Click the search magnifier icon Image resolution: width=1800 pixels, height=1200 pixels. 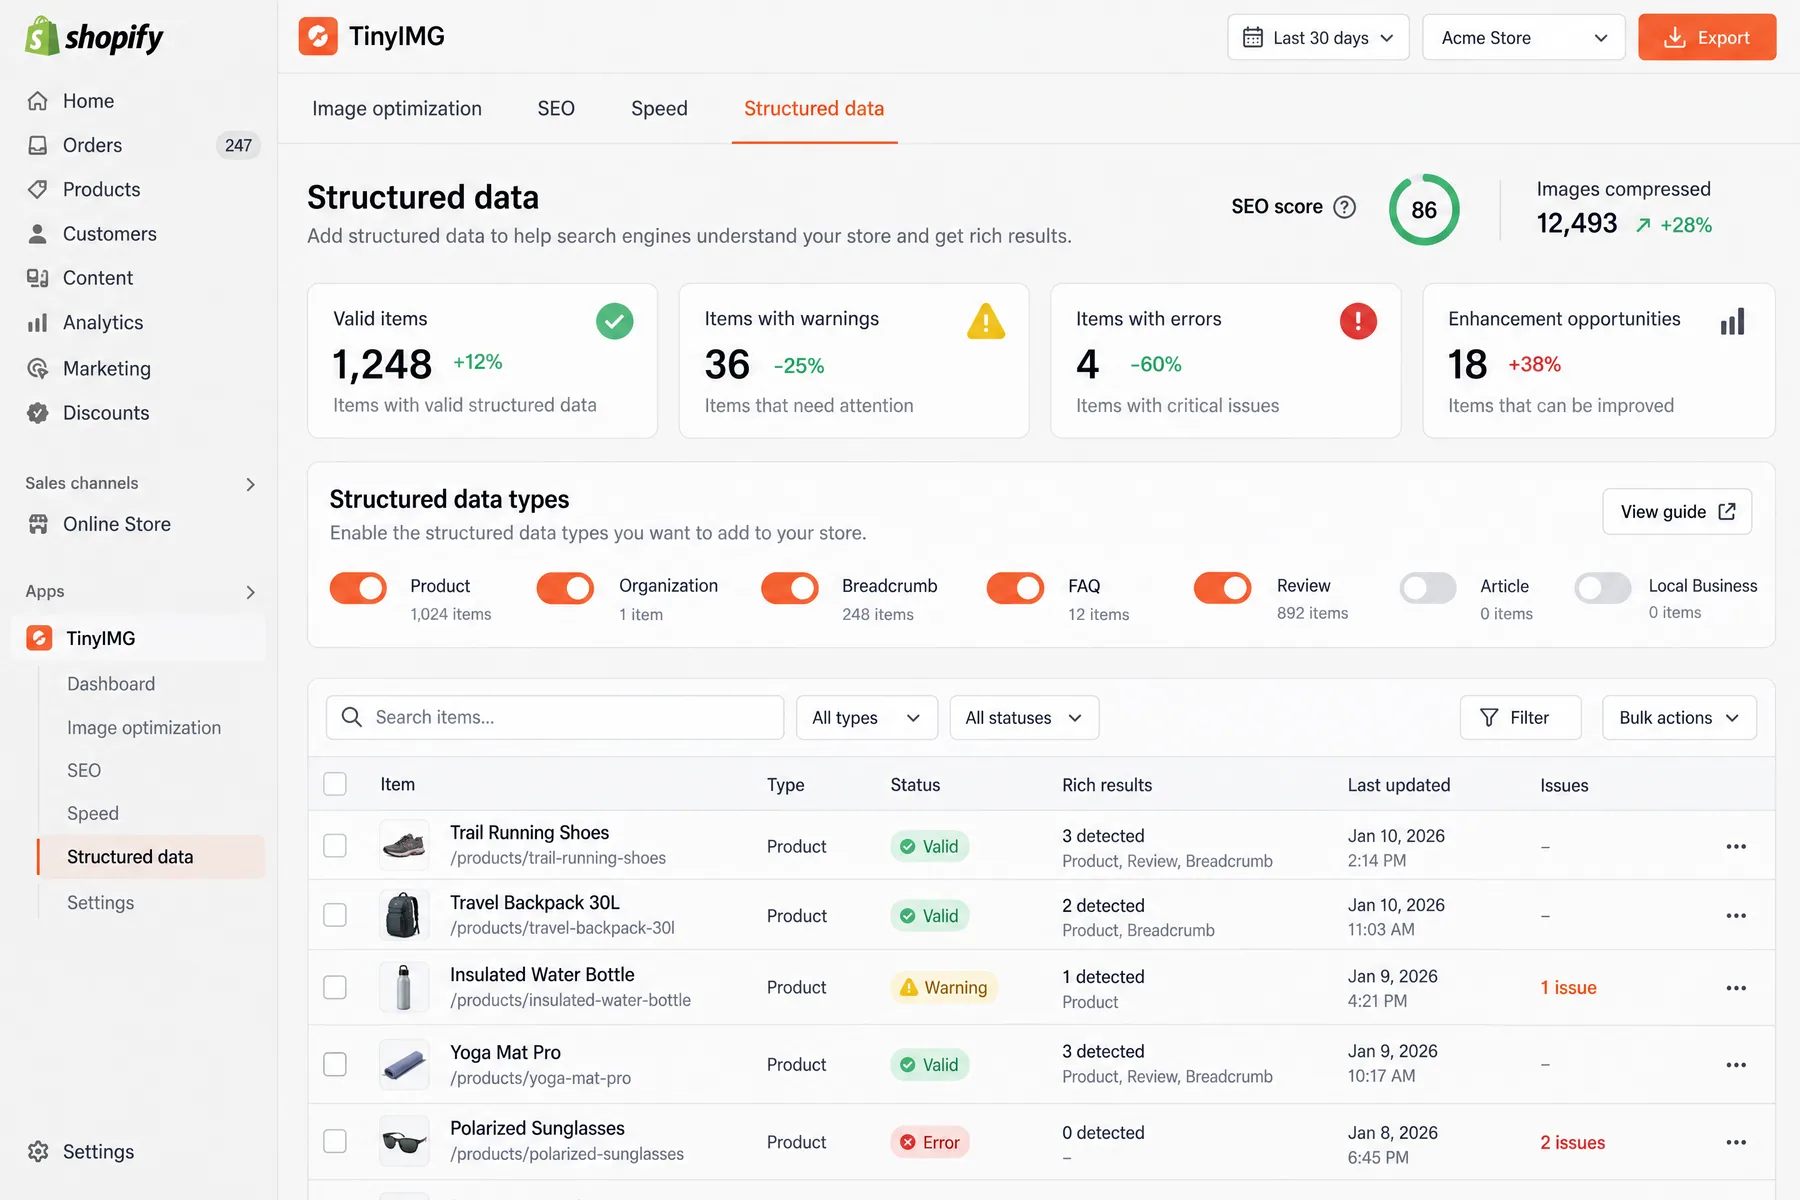click(x=352, y=717)
